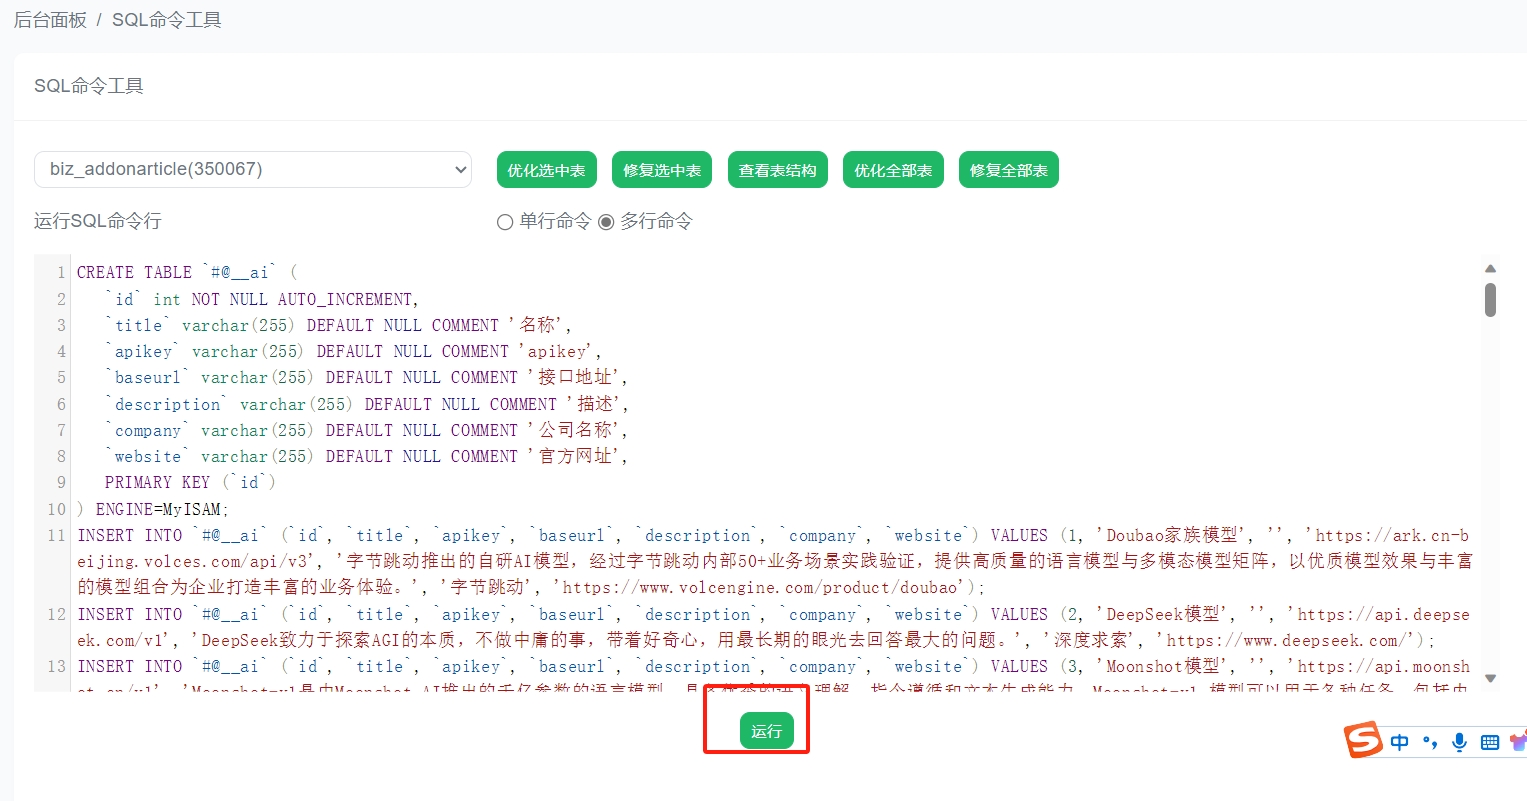Image resolution: width=1527 pixels, height=801 pixels.
Task: Go to 后台面板 breadcrumb link
Action: (50, 20)
